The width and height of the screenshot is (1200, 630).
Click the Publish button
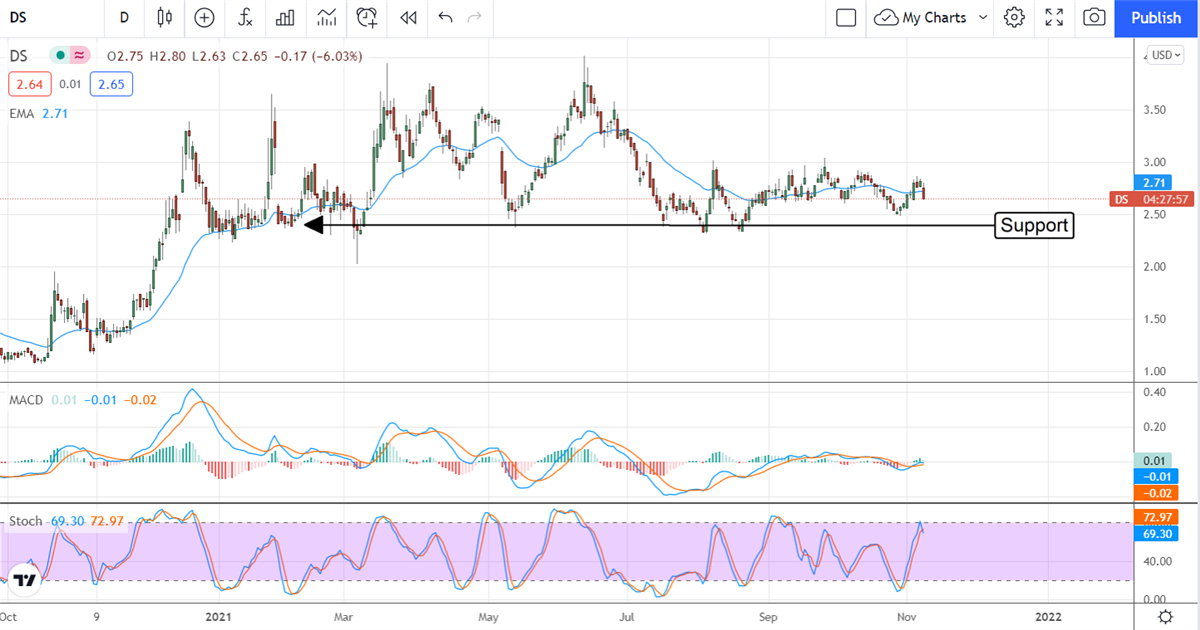click(x=1156, y=18)
